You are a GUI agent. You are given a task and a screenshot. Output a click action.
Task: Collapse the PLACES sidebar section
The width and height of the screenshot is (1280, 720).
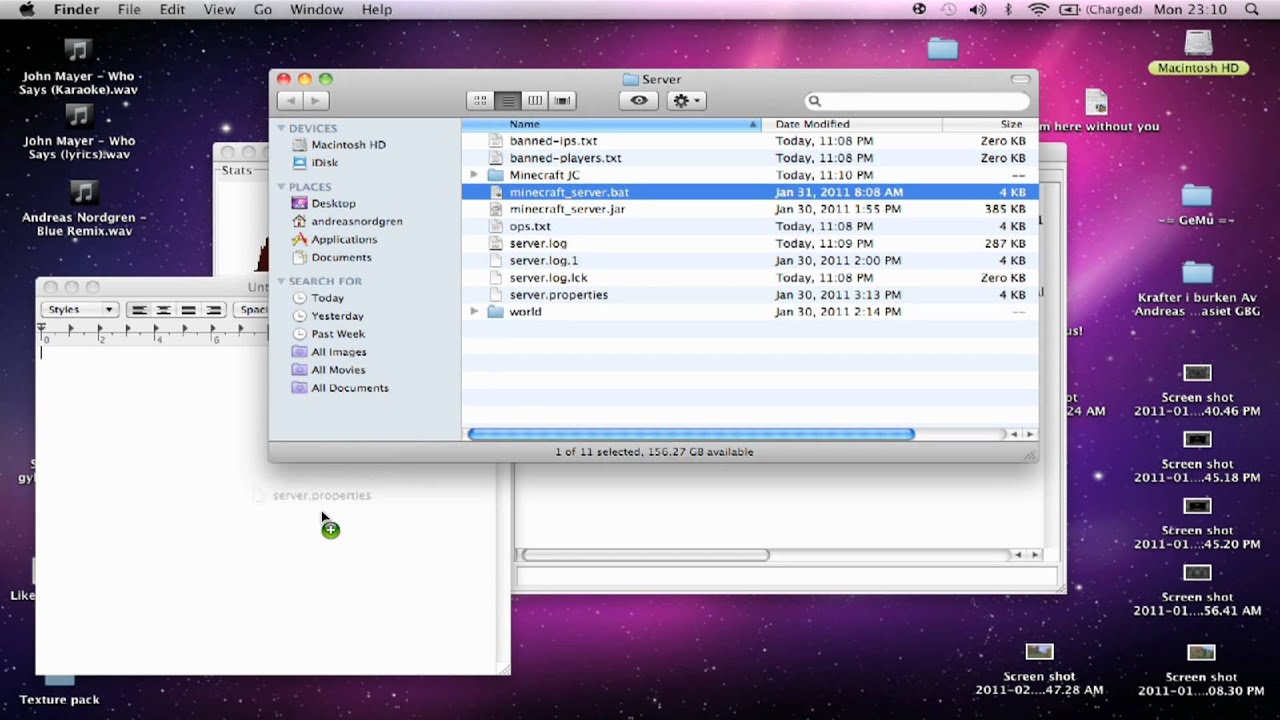282,186
